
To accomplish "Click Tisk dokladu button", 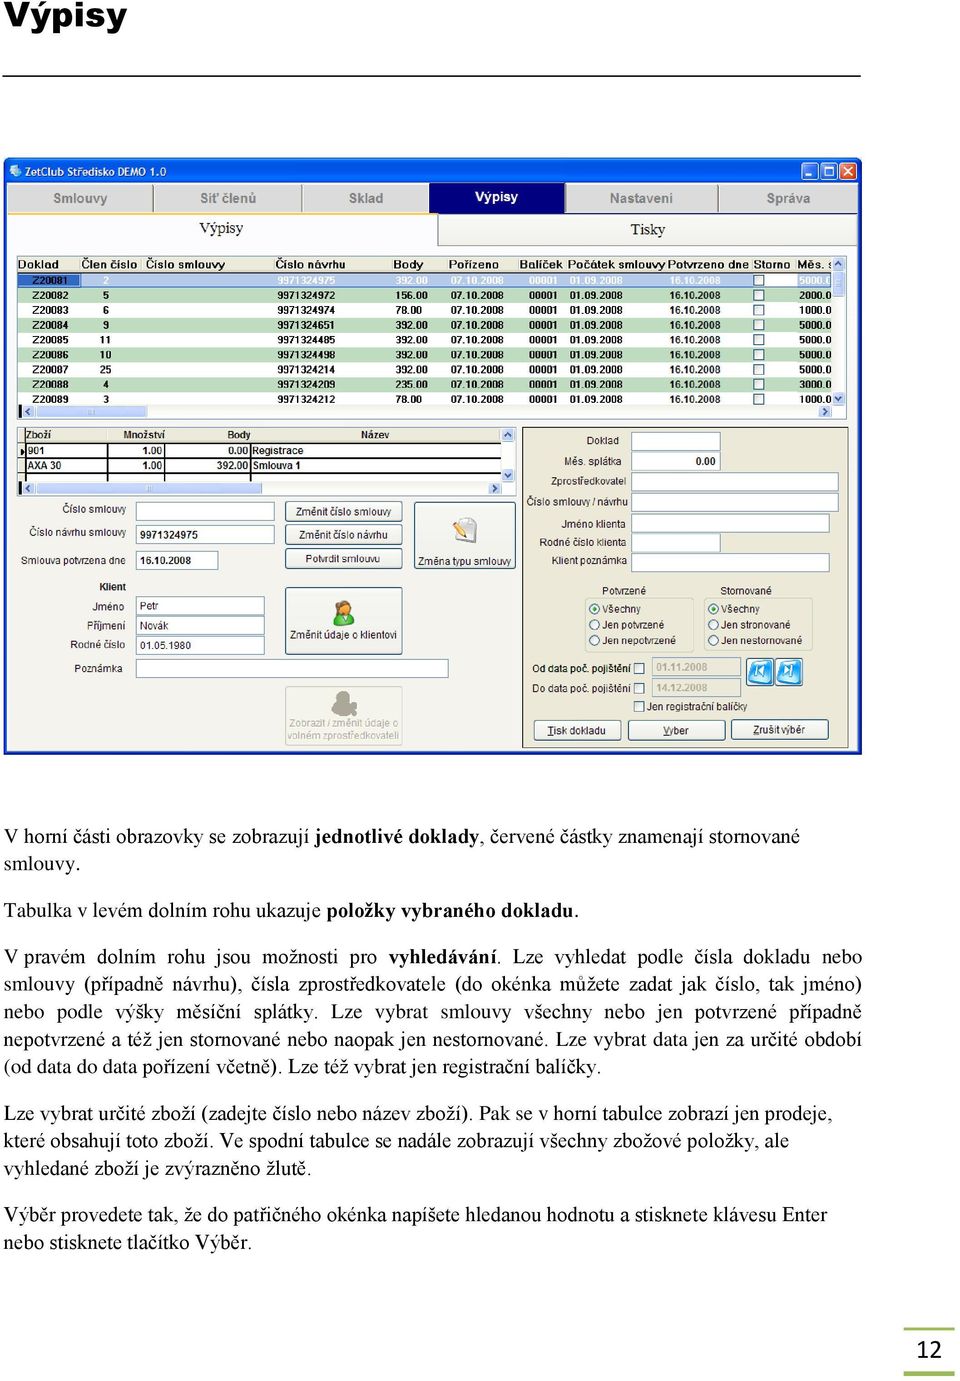I will click(576, 730).
